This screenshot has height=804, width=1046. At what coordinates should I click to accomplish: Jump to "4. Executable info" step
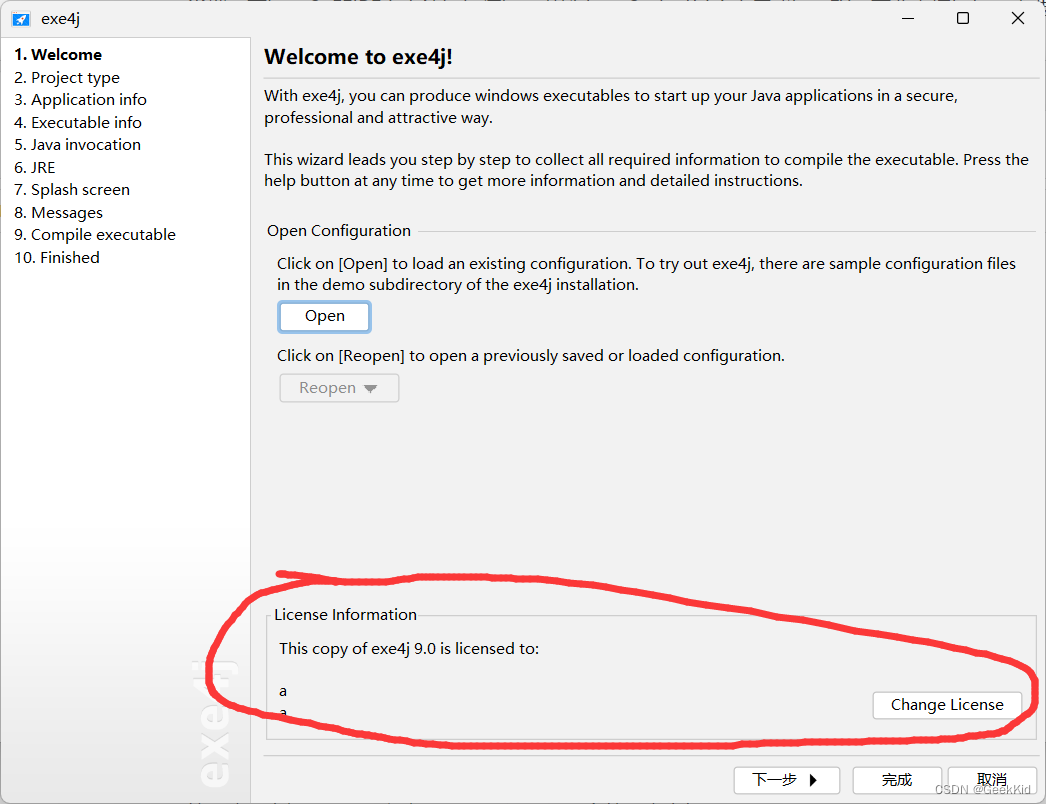coord(77,122)
